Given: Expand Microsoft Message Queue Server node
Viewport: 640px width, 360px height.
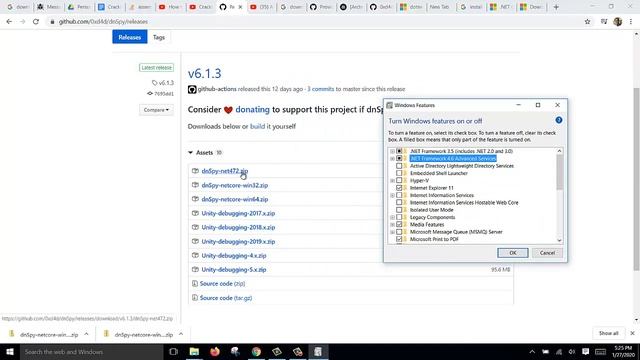Looking at the screenshot, I should 392,232.
